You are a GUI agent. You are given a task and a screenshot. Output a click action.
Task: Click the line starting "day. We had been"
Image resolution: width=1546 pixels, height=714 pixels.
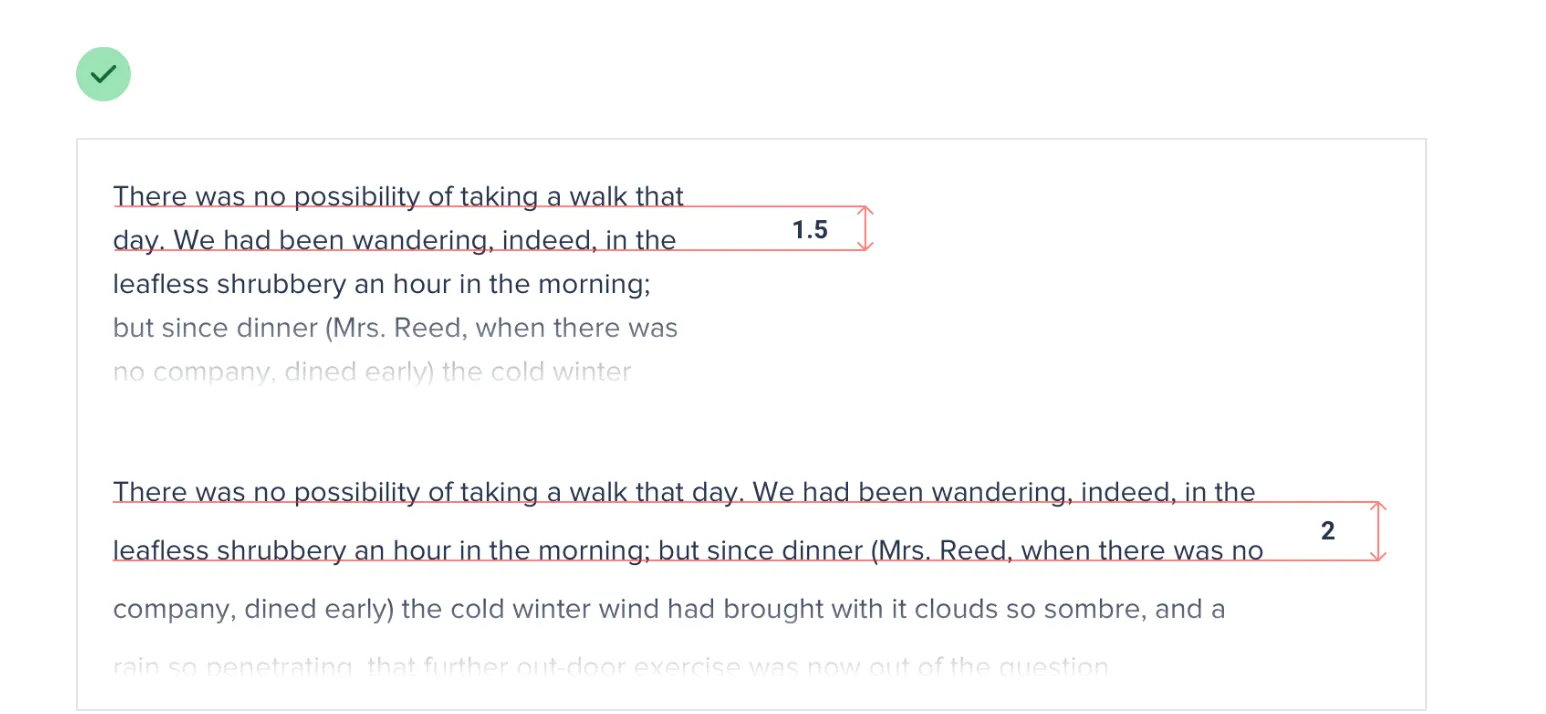coord(394,240)
